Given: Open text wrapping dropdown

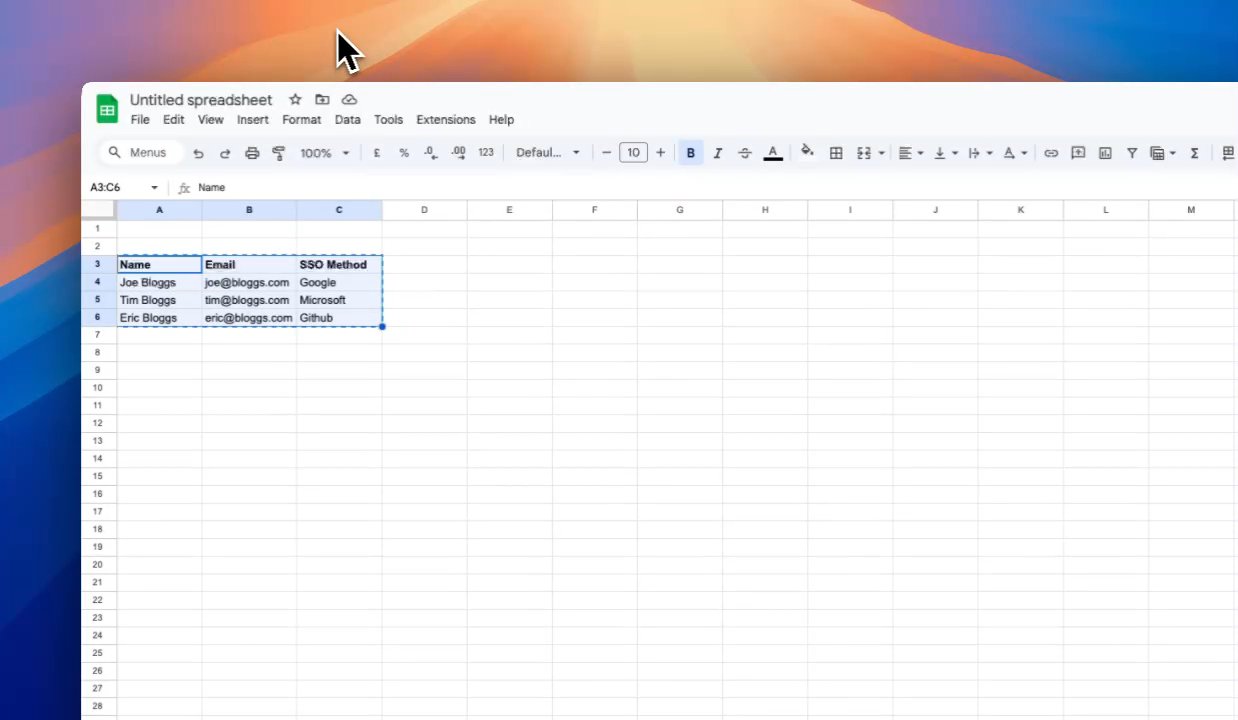Looking at the screenshot, I should coord(980,153).
